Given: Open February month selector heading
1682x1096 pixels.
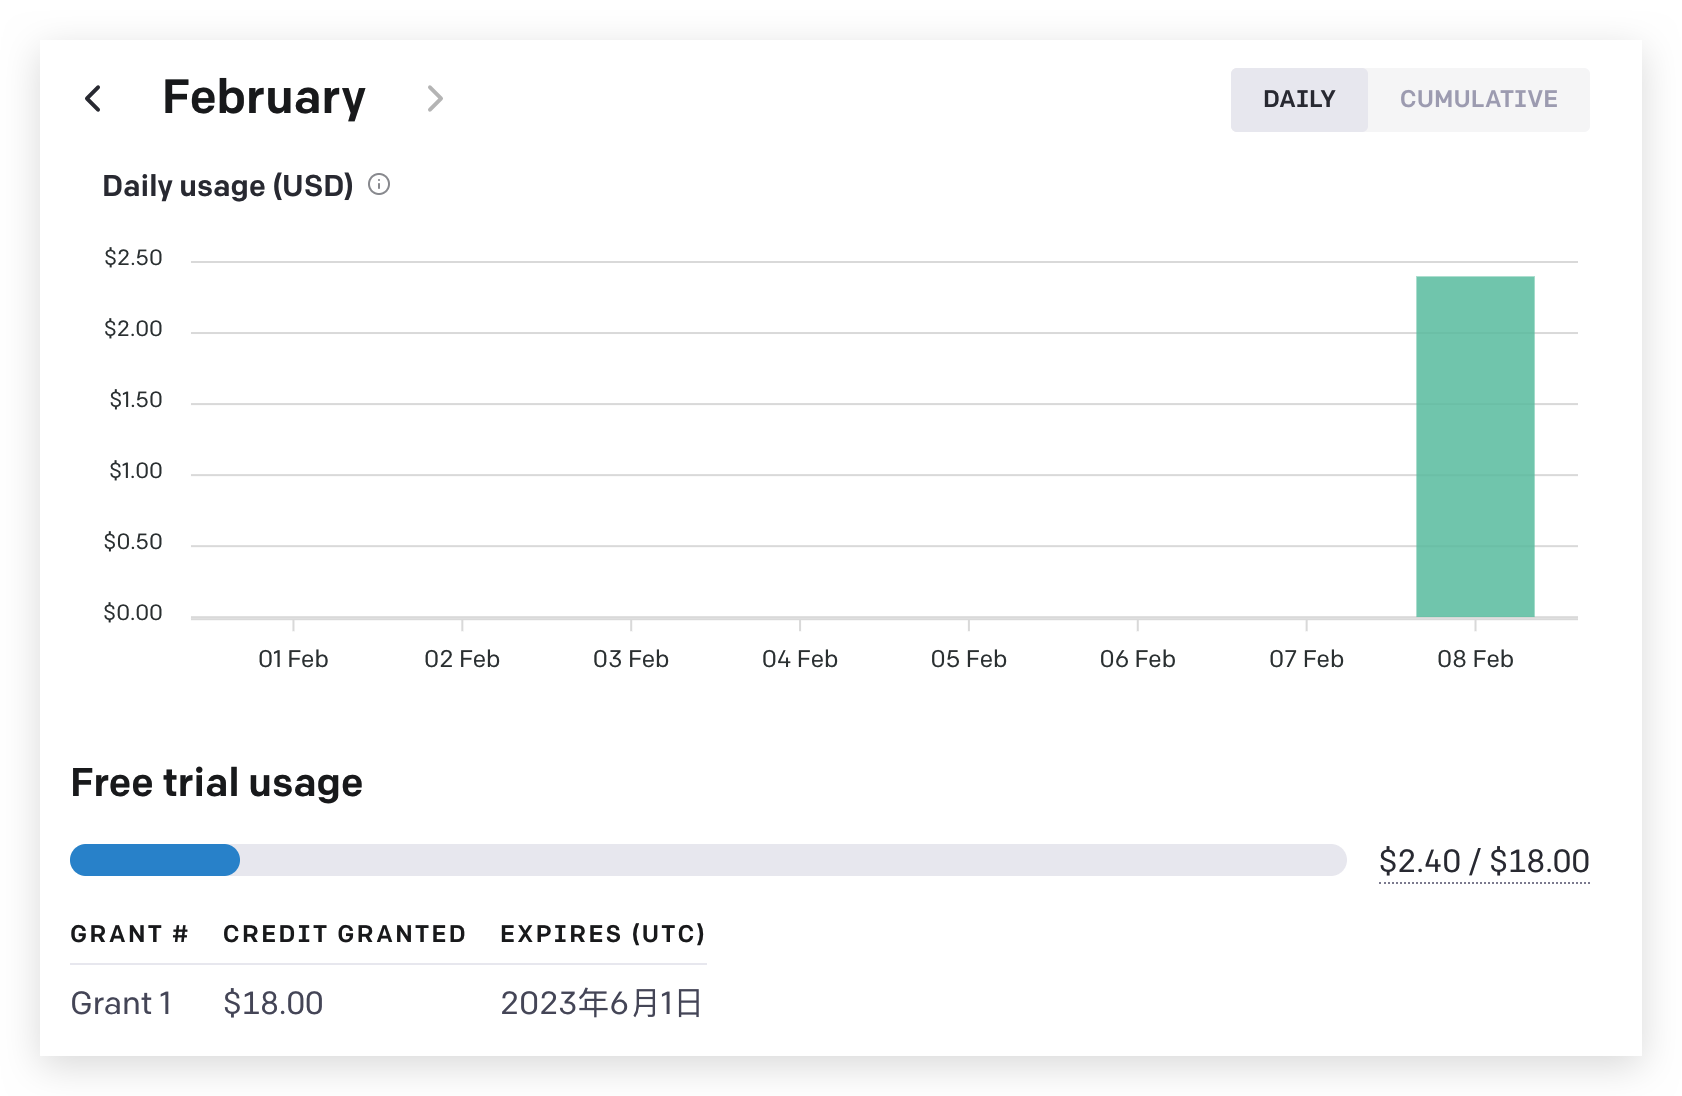Looking at the screenshot, I should coord(264,97).
